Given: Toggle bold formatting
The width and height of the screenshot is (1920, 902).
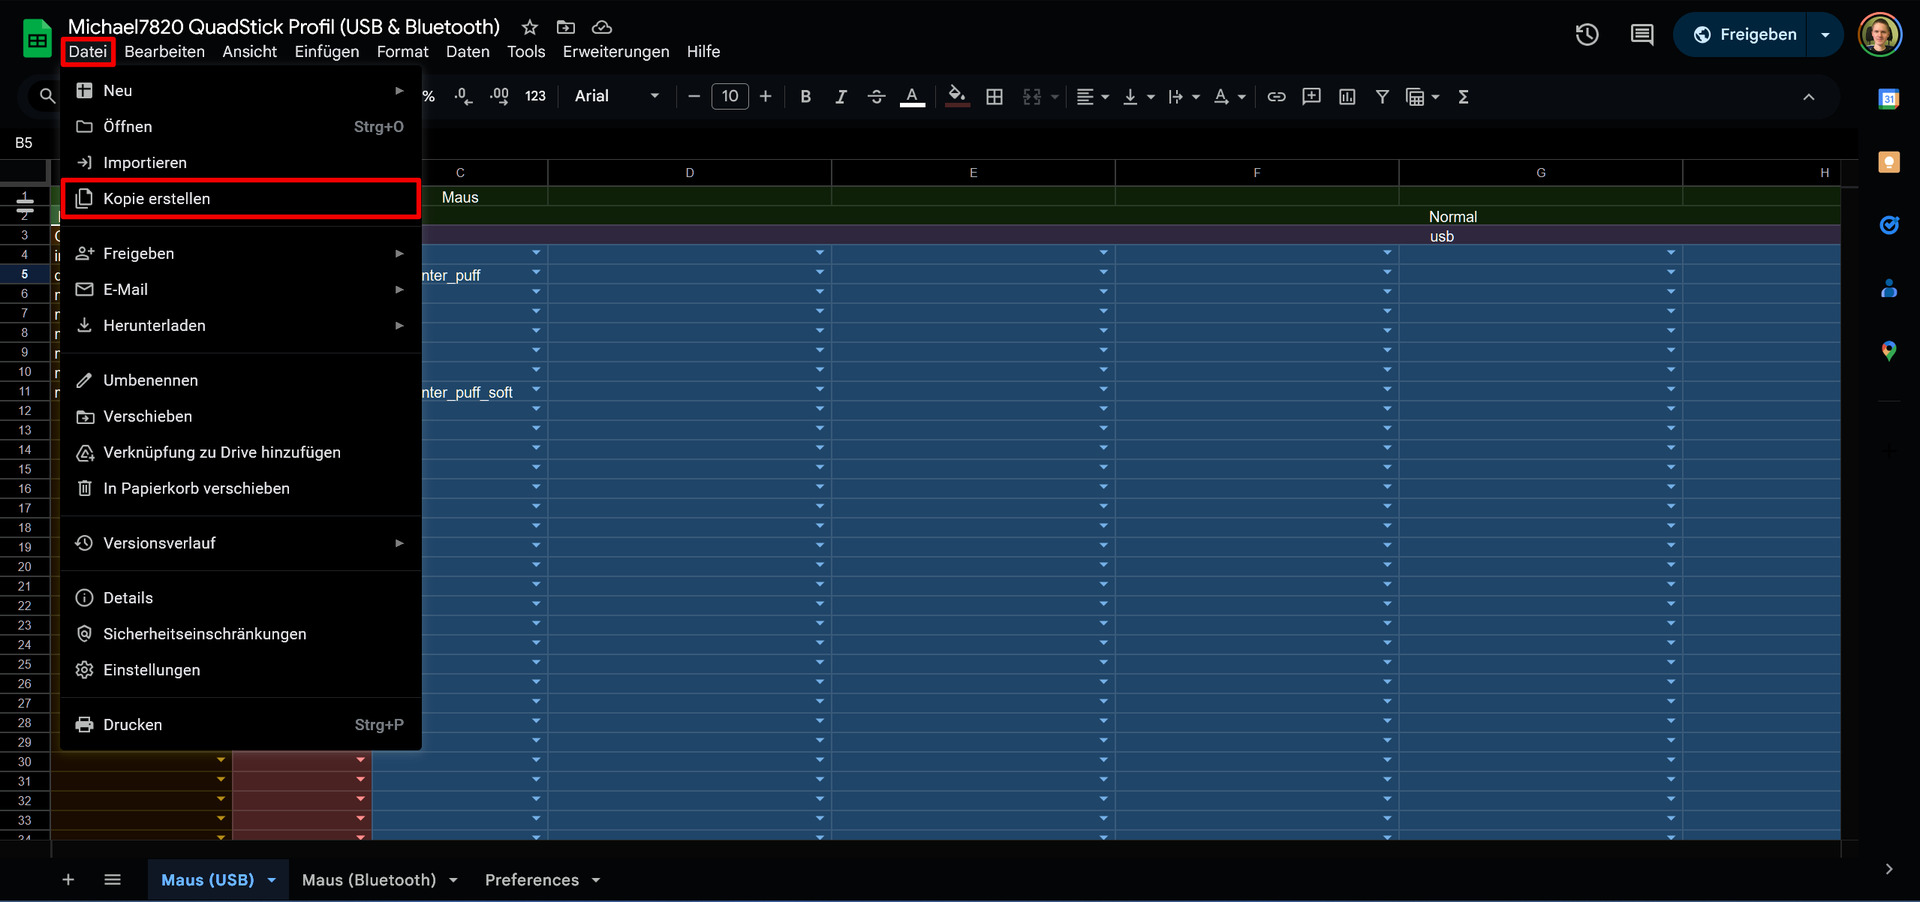Looking at the screenshot, I should [x=805, y=97].
